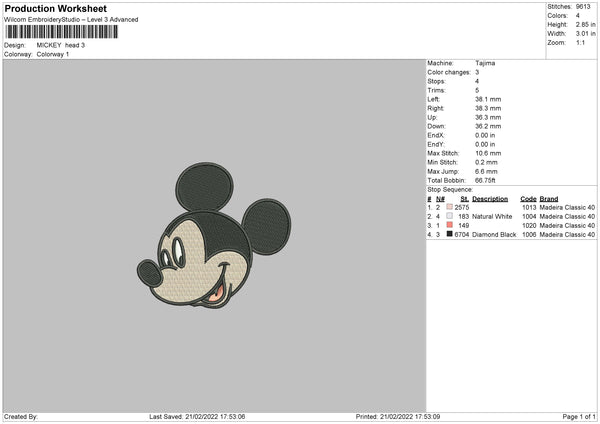The image size is (600, 424).
Task: Click the 'Color changes:' label
Action: 449,72
